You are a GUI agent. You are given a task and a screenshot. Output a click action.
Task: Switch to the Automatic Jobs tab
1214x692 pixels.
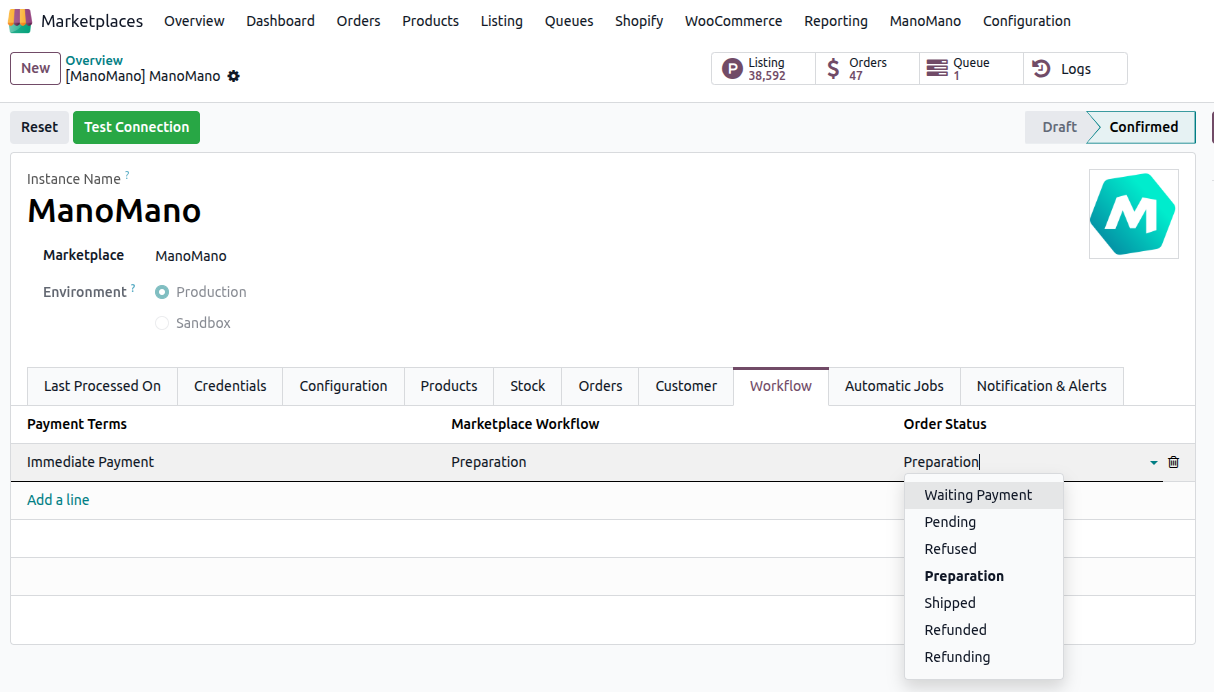tap(894, 386)
